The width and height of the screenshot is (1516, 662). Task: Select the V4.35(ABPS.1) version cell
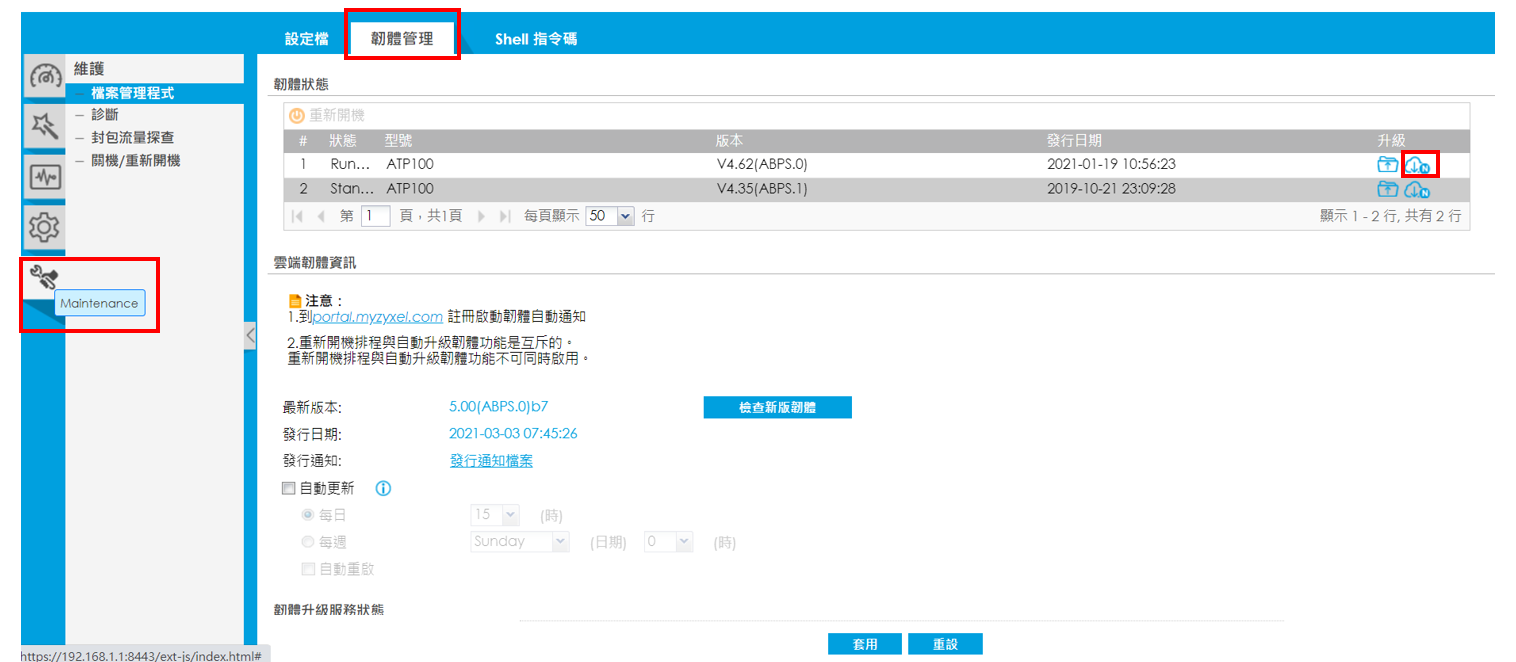click(x=762, y=189)
